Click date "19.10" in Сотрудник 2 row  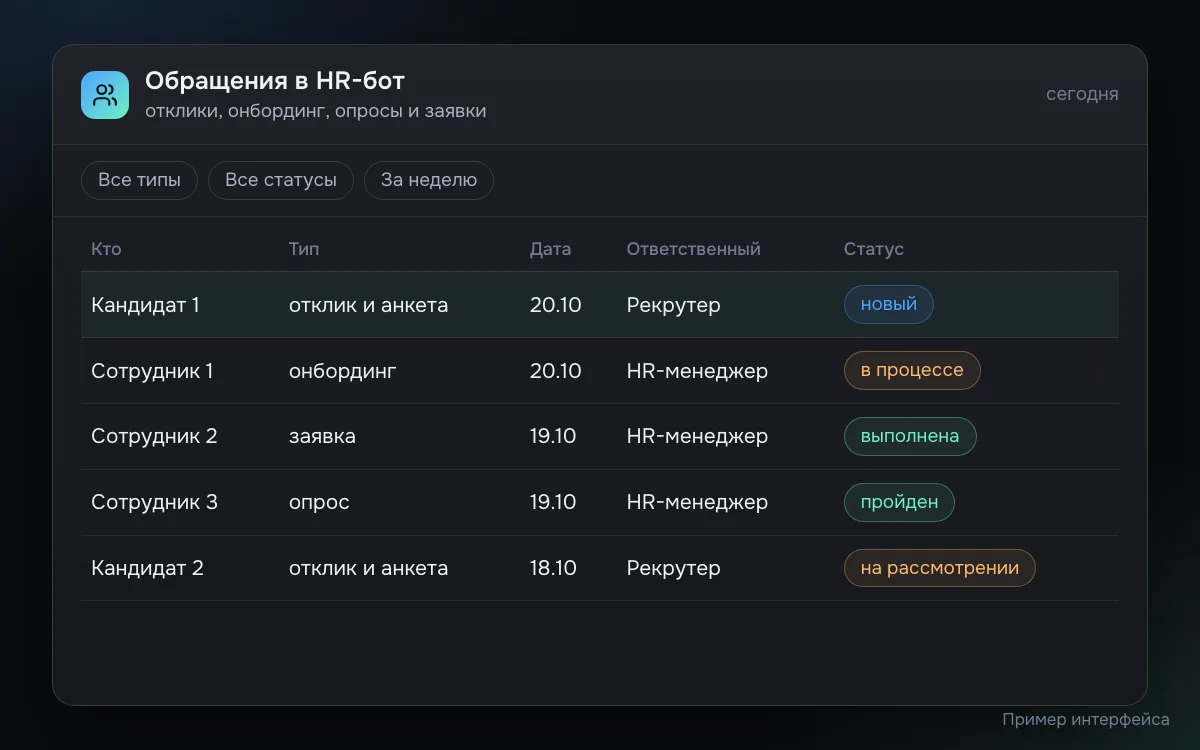[553, 436]
